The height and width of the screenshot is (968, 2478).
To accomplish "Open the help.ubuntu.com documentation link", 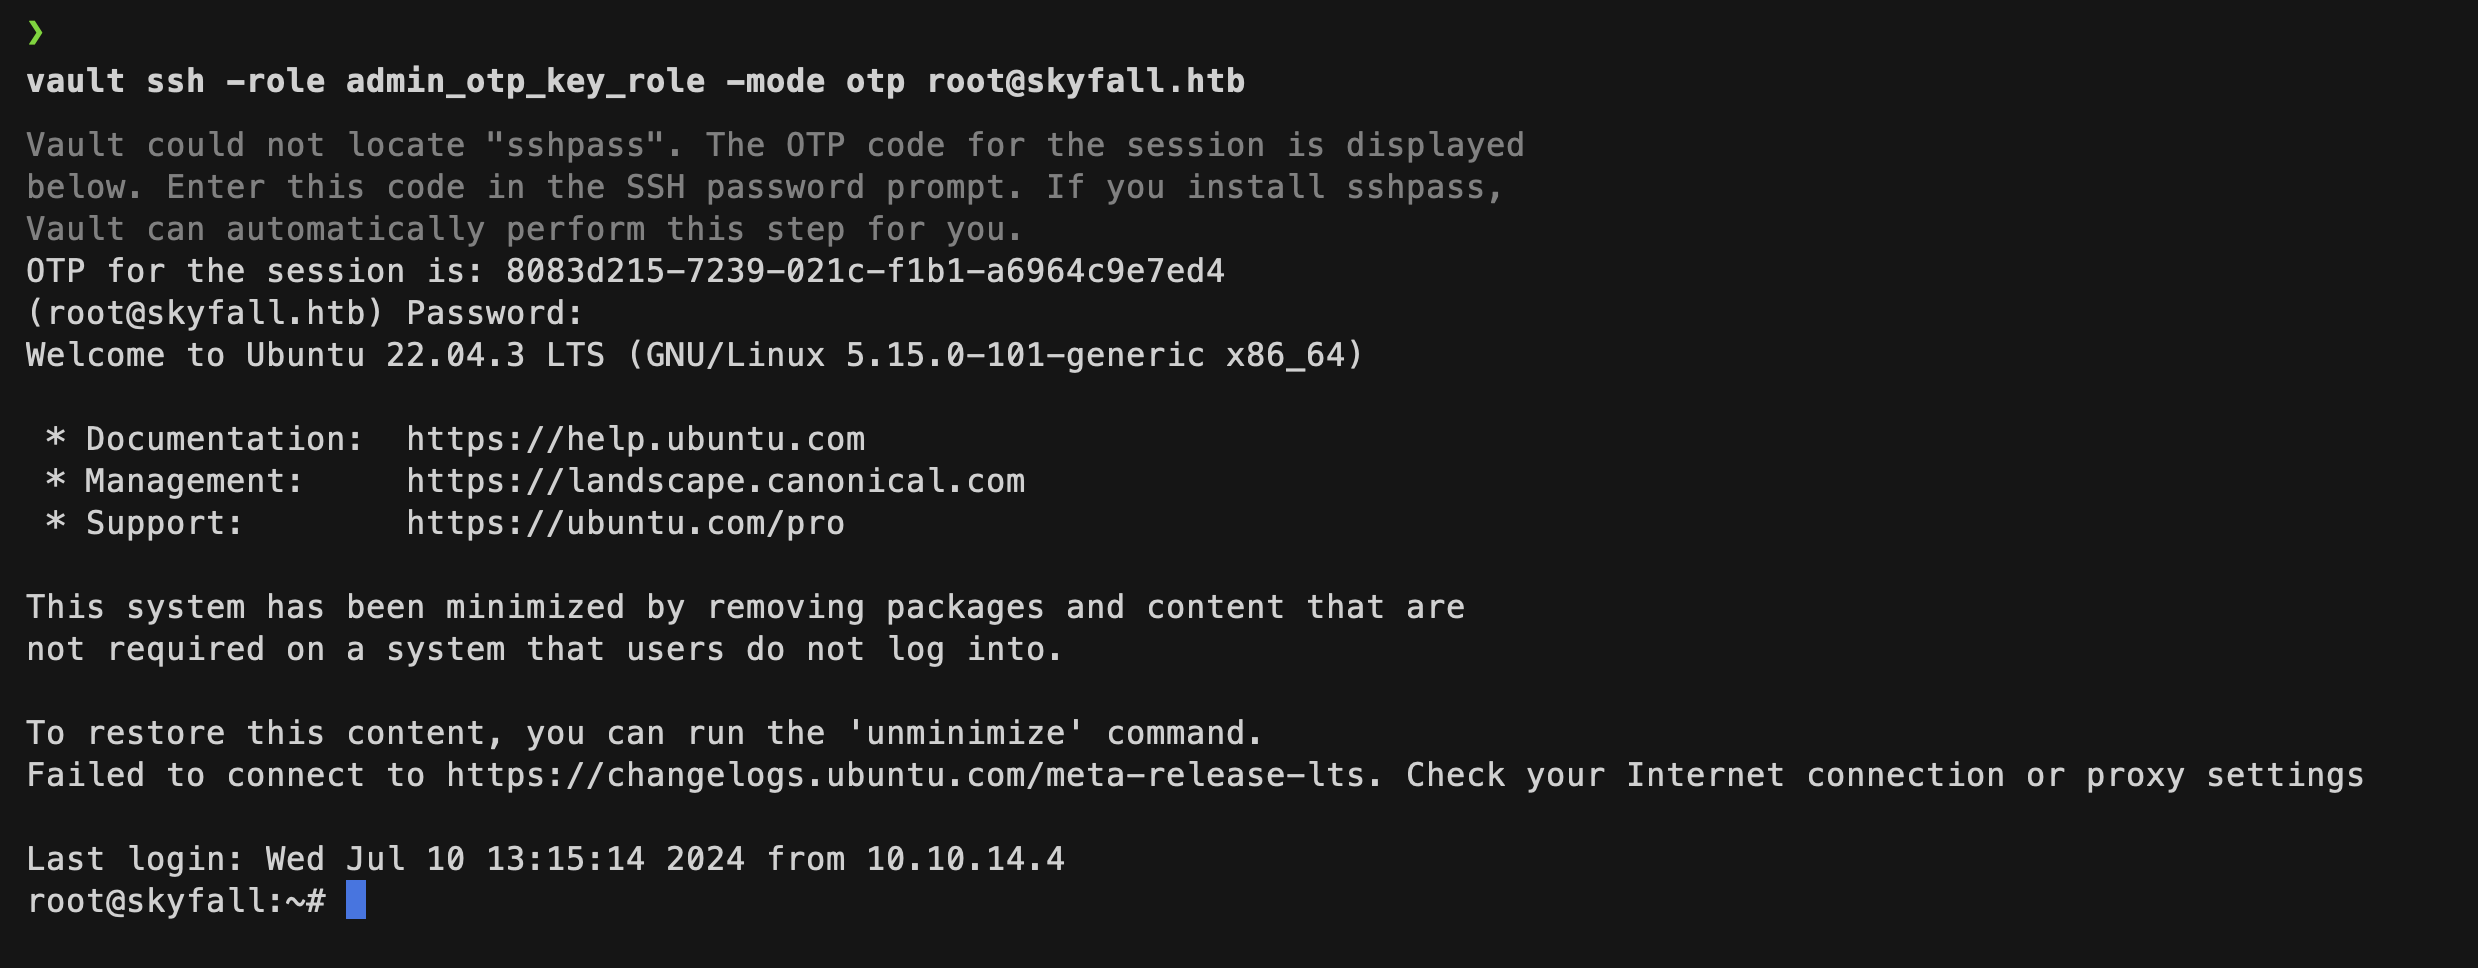I will tap(635, 439).
